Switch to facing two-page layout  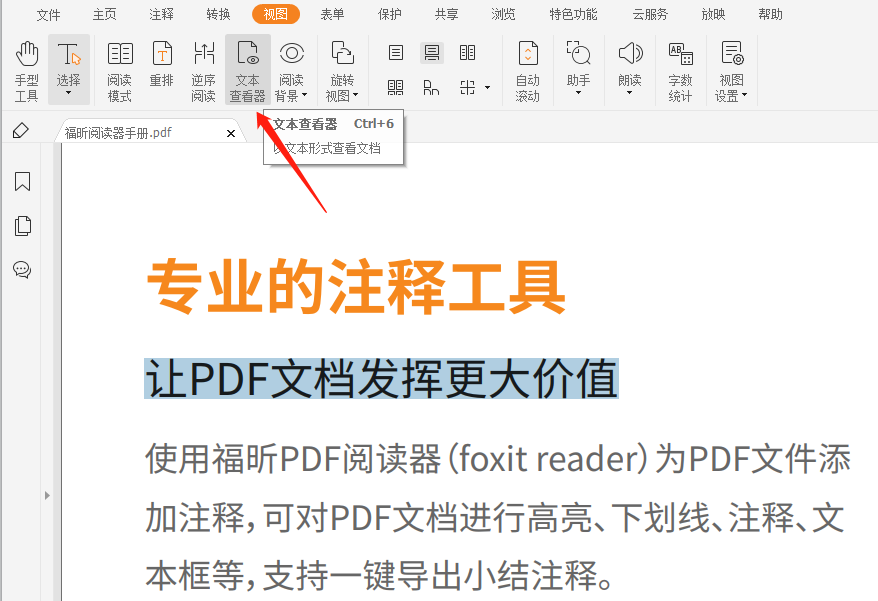click(x=468, y=53)
